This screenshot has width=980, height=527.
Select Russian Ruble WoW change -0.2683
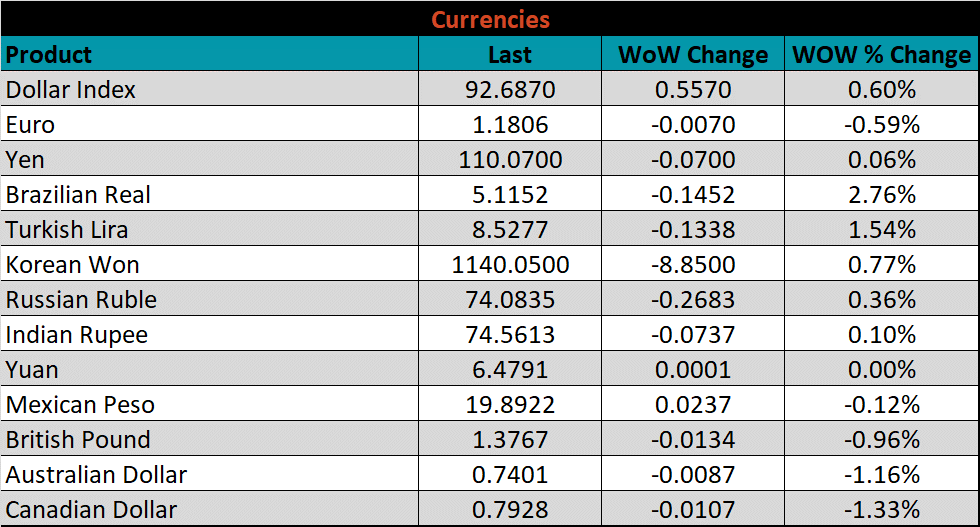point(693,300)
